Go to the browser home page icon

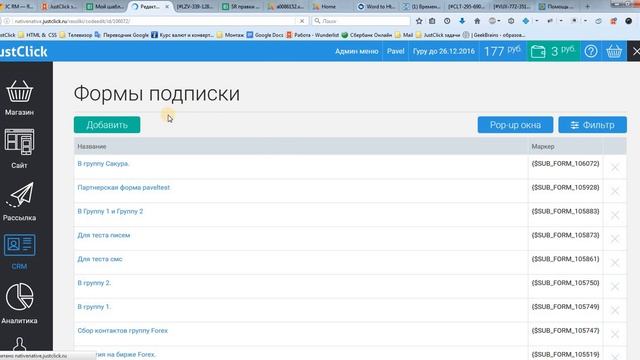tap(477, 21)
